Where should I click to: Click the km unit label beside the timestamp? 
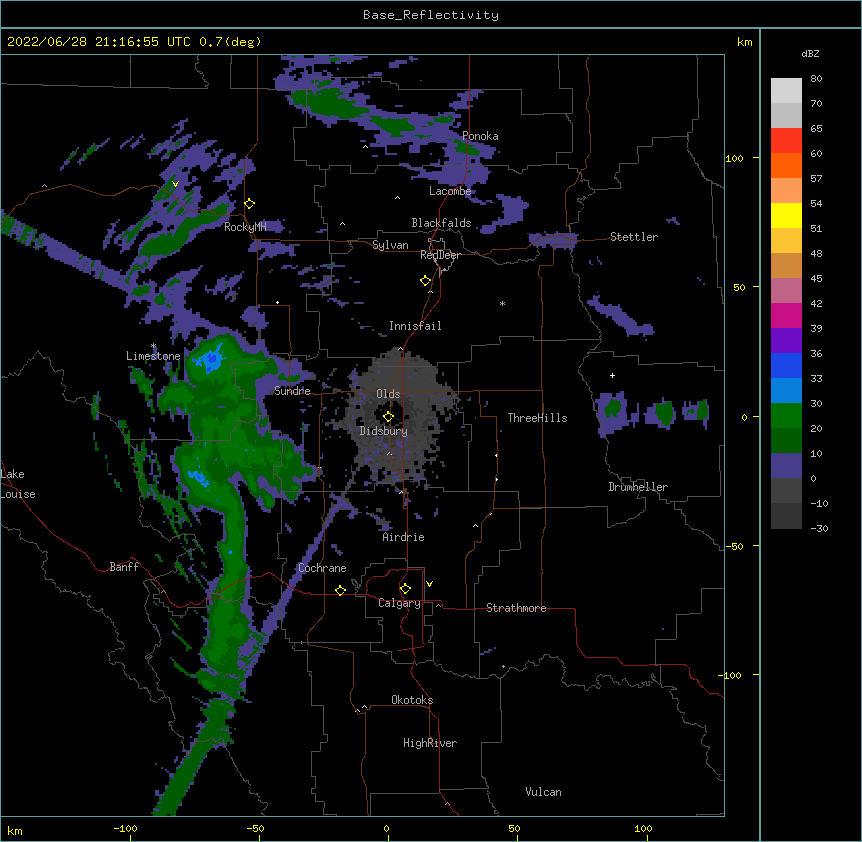coord(744,42)
